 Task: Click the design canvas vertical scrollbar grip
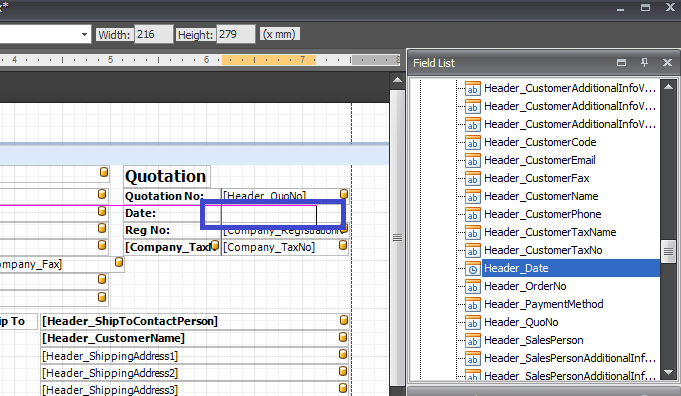[x=397, y=238]
